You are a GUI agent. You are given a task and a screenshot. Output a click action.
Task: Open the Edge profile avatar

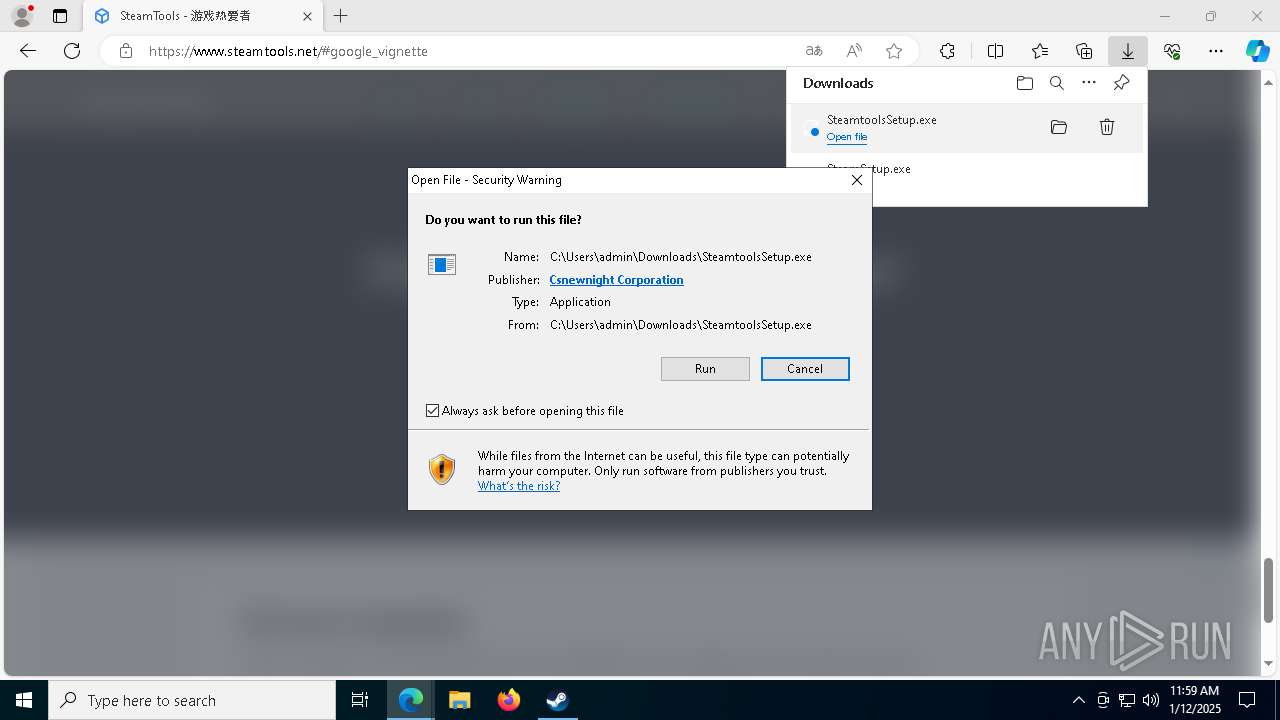pyautogui.click(x=22, y=16)
